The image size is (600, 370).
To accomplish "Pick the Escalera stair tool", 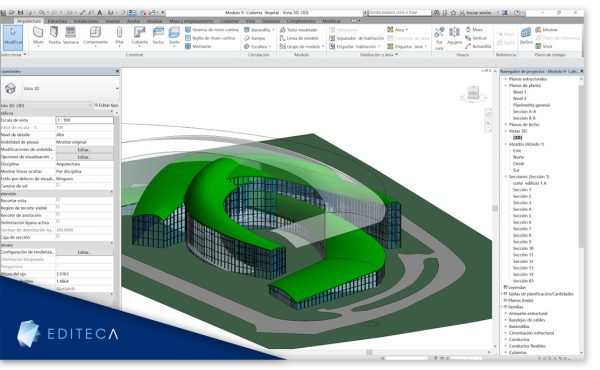I will pos(258,46).
